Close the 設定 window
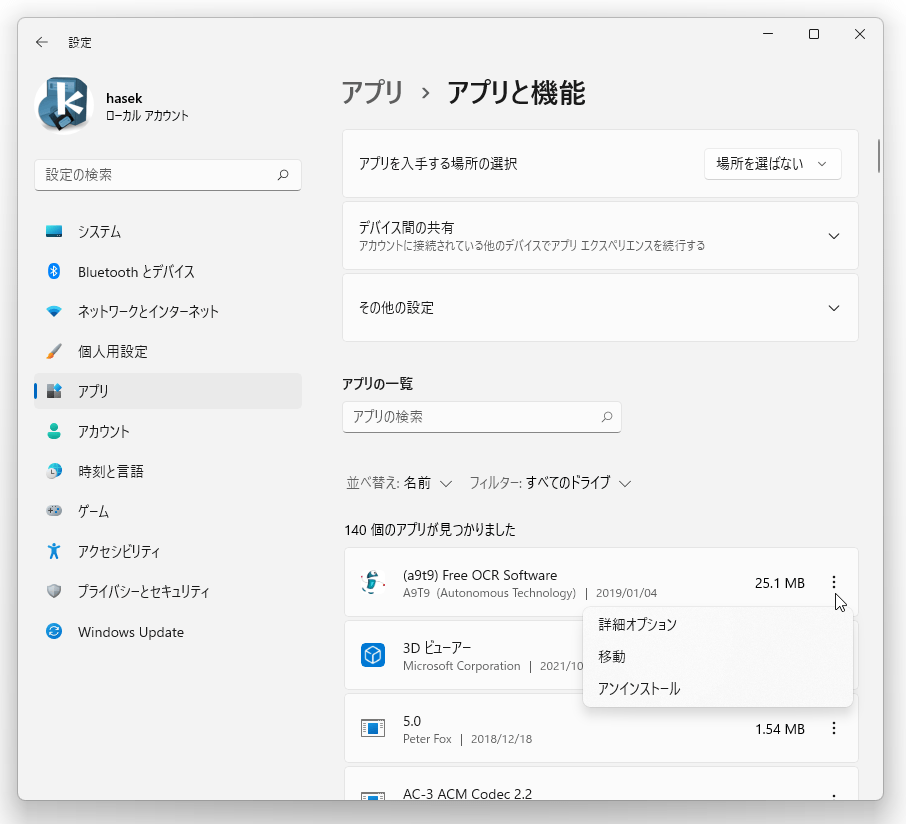 coord(860,34)
